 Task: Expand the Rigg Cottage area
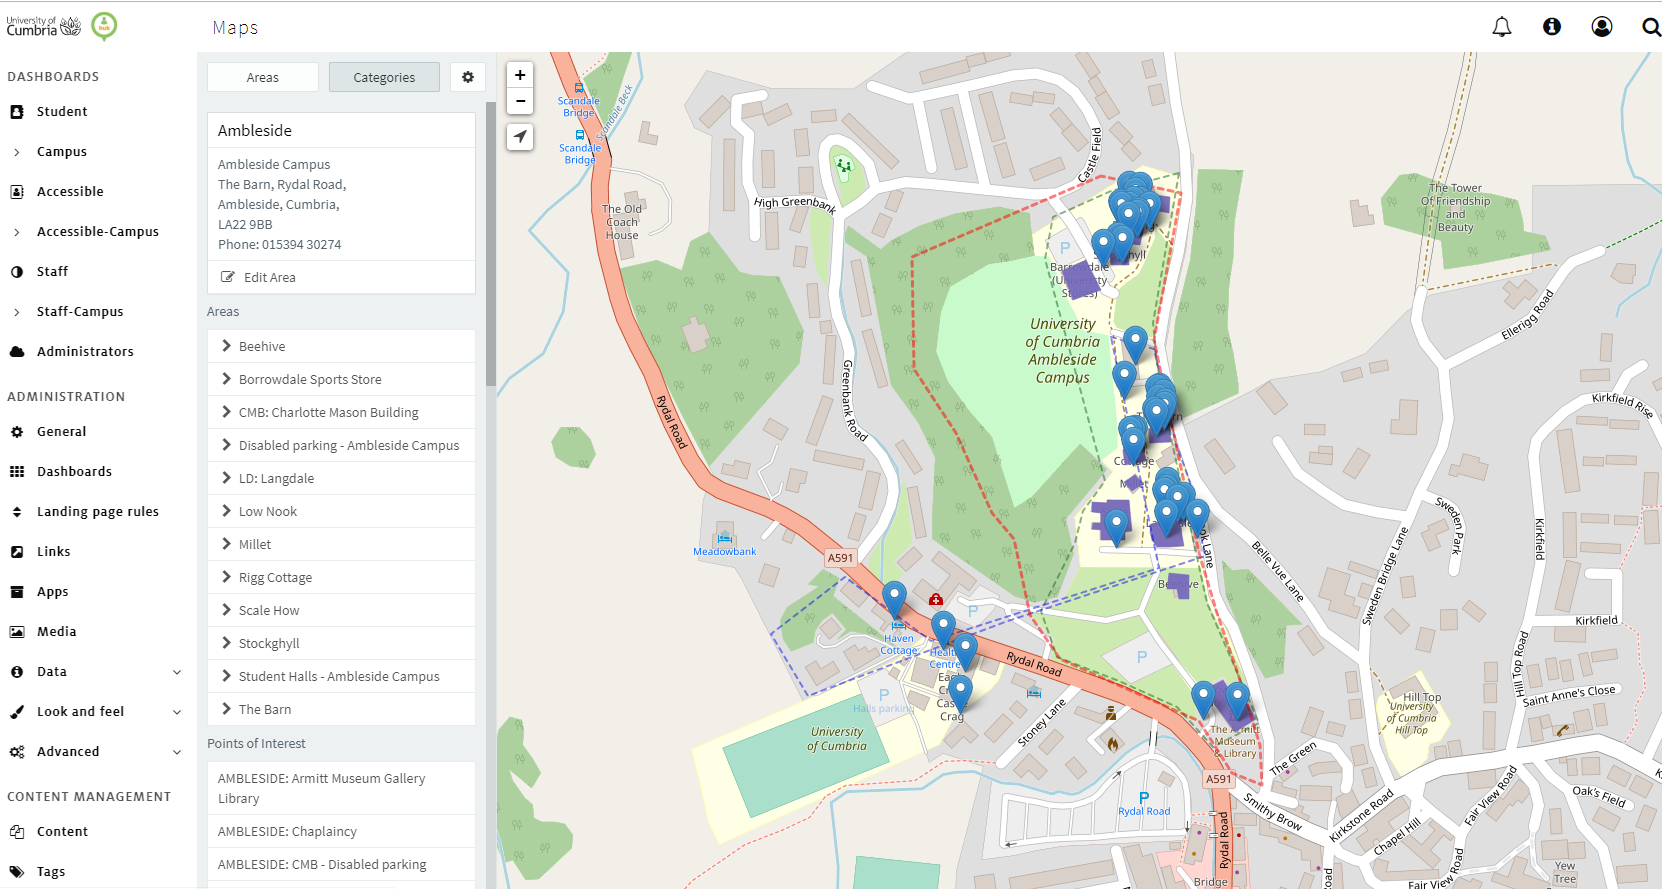tap(341, 577)
